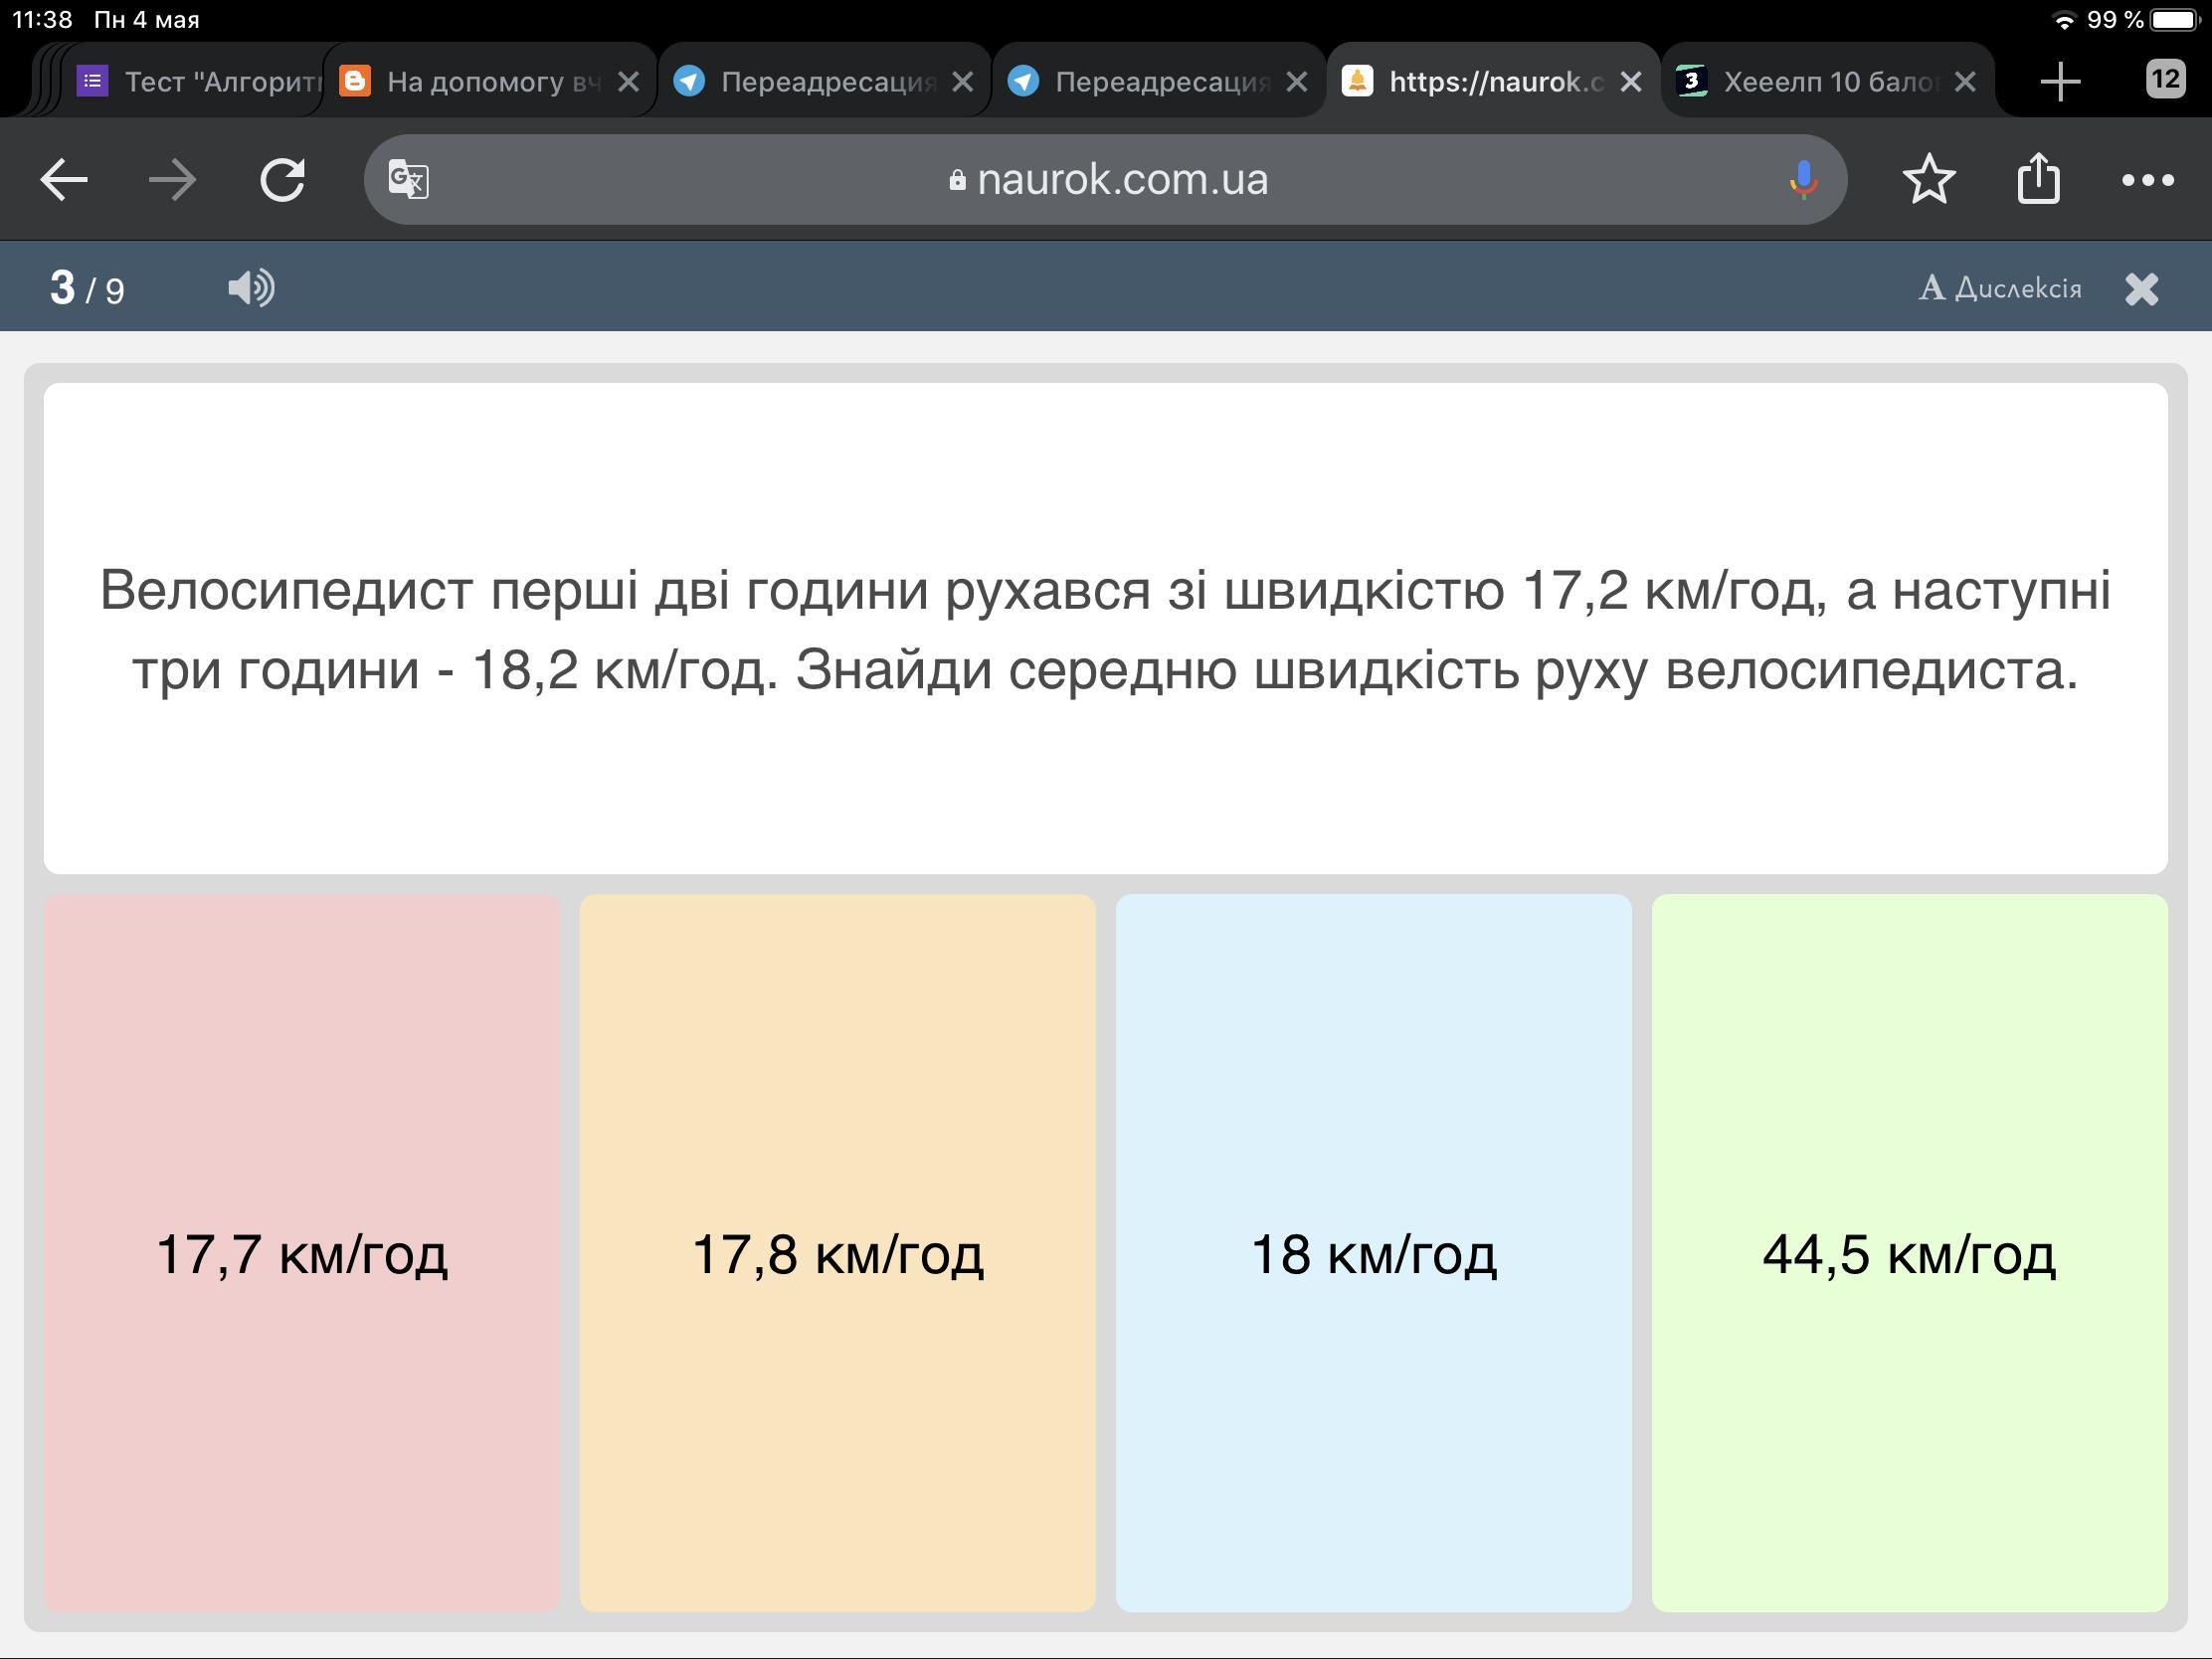This screenshot has height=1659, width=2212.
Task: Play question audio with speaker icon
Action: click(x=251, y=288)
